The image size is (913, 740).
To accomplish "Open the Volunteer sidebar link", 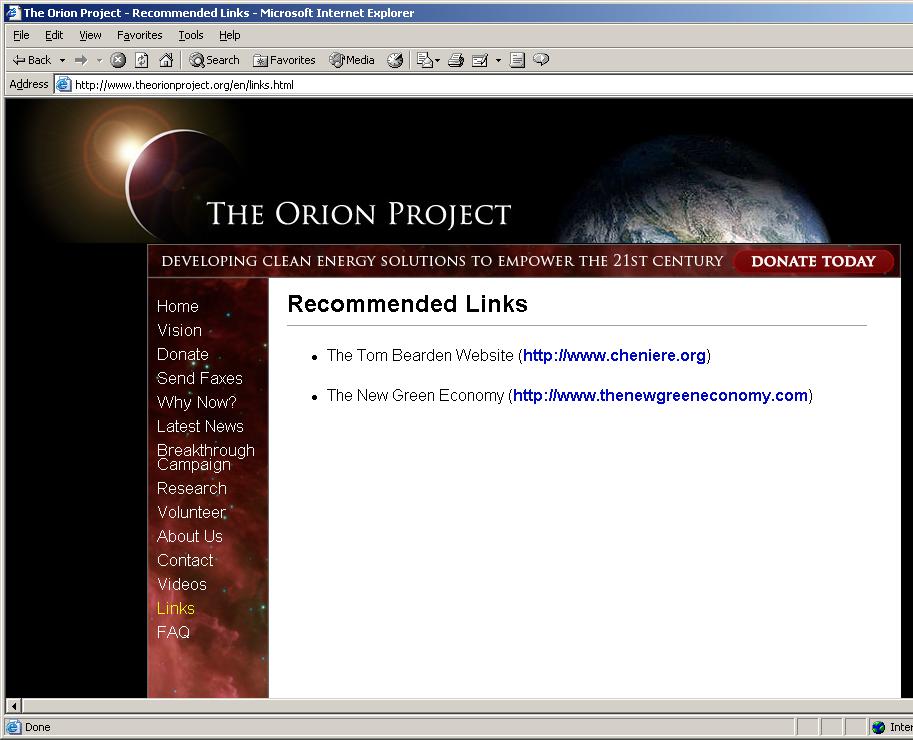I will pos(192,512).
